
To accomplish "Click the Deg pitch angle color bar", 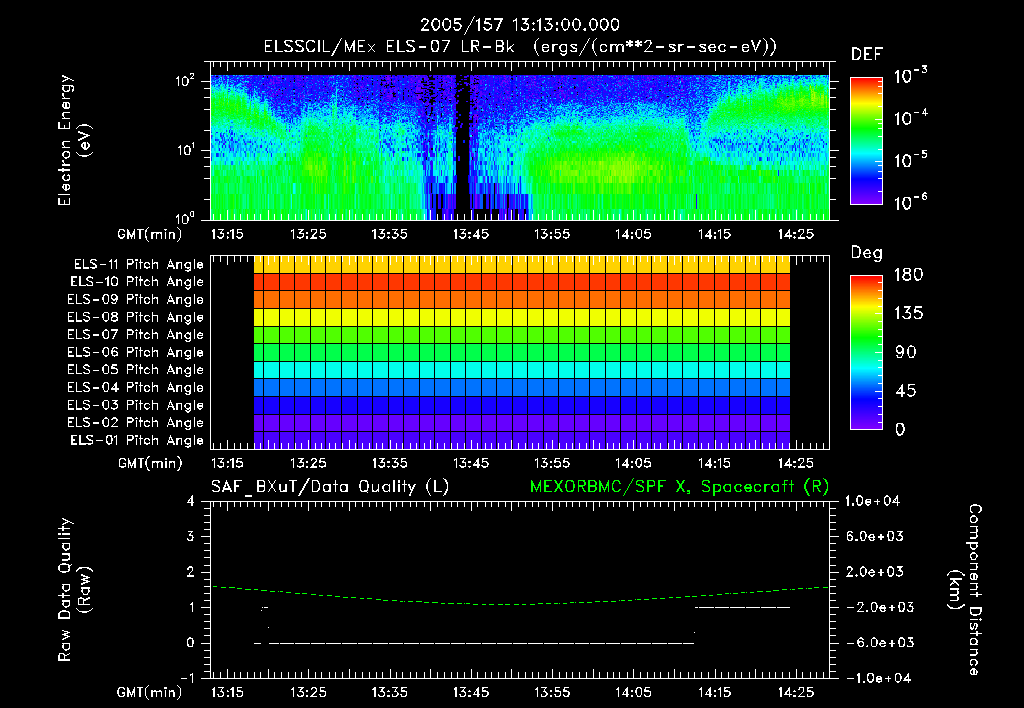I will pyautogui.click(x=866, y=353).
